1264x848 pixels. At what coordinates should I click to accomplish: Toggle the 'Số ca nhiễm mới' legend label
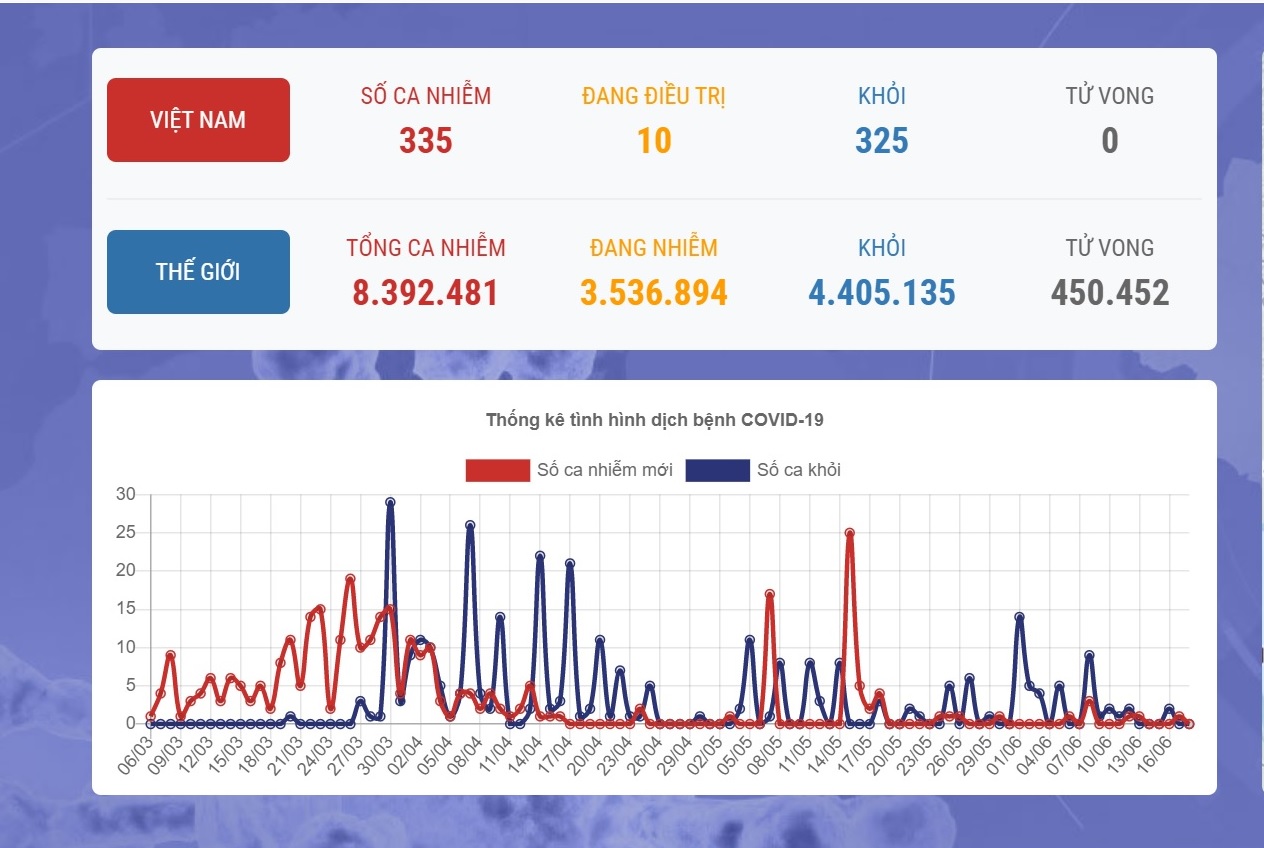click(604, 470)
